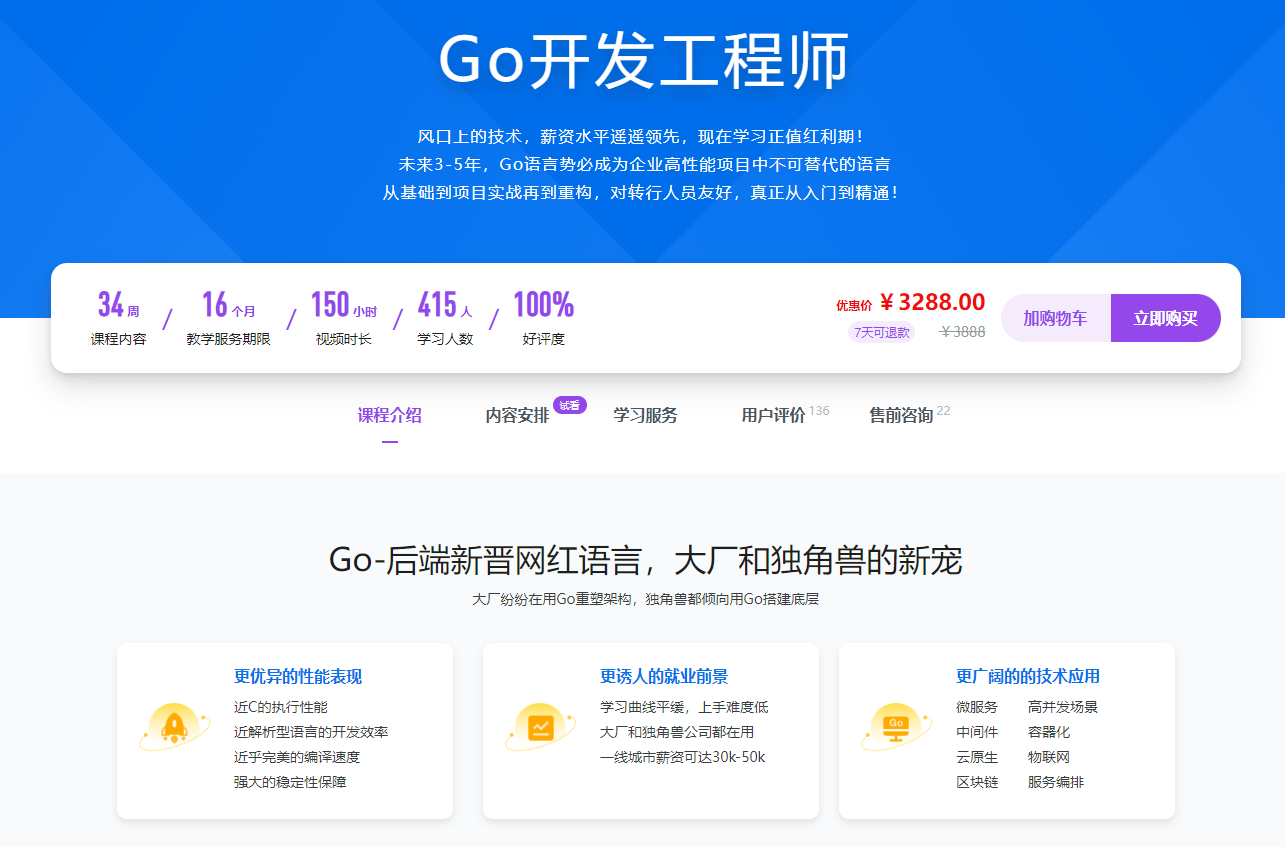1285x847 pixels.
Task: Add course with 加购物车 button
Action: 1055,318
